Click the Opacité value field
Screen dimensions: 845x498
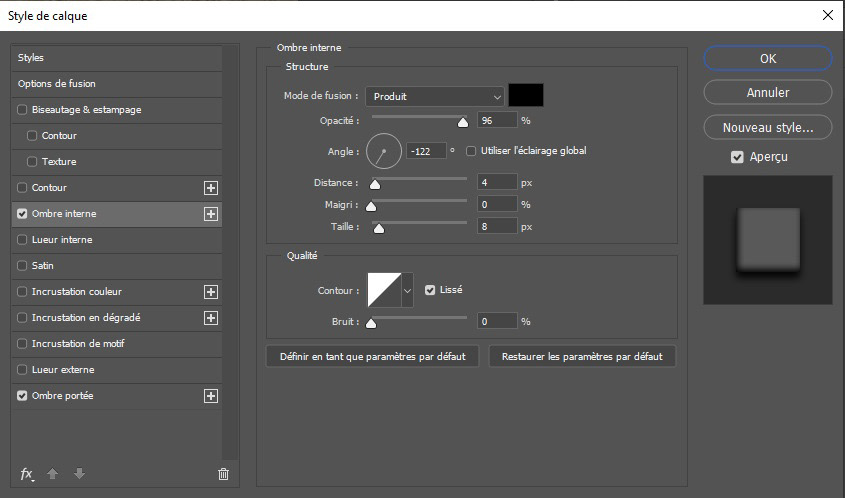[x=497, y=120]
